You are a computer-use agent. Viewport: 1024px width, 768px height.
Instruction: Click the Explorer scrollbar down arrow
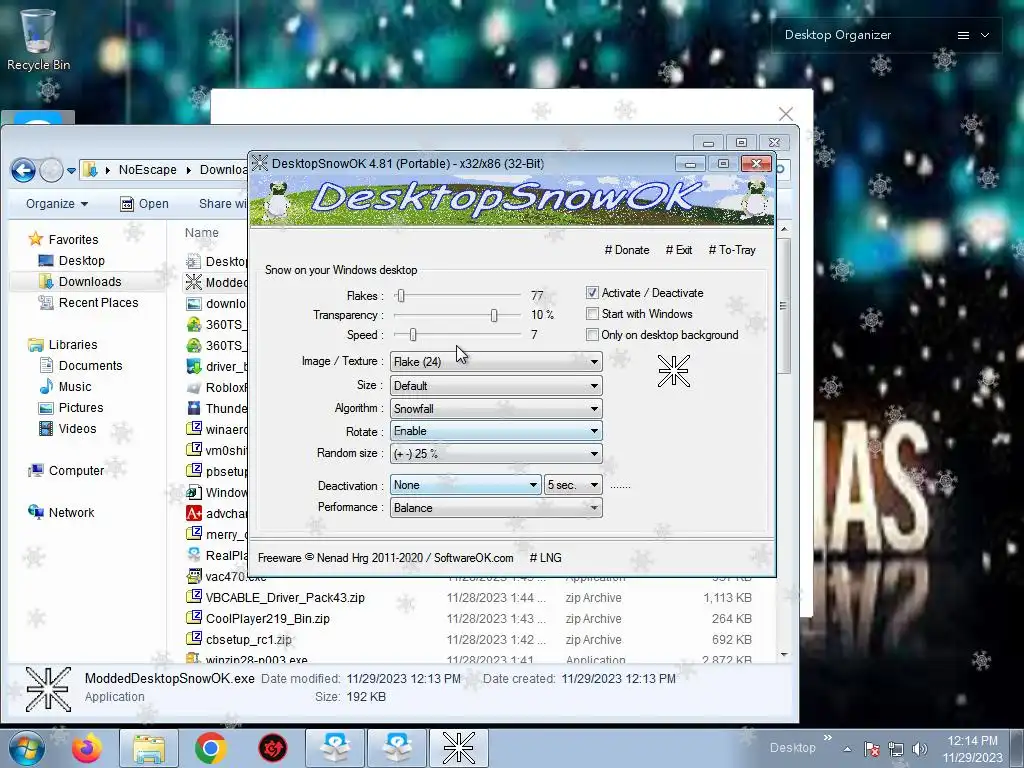(784, 654)
